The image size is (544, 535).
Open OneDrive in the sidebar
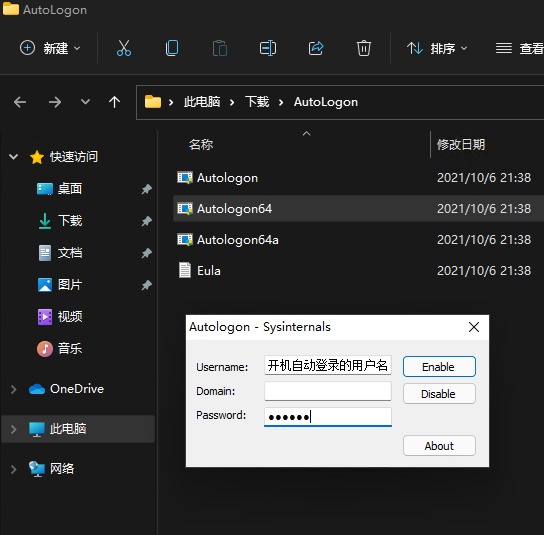point(77,389)
